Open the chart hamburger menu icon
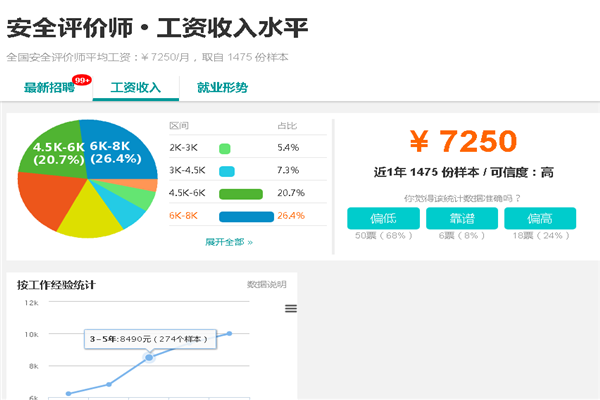Image resolution: width=600 pixels, height=400 pixels. tap(291, 308)
